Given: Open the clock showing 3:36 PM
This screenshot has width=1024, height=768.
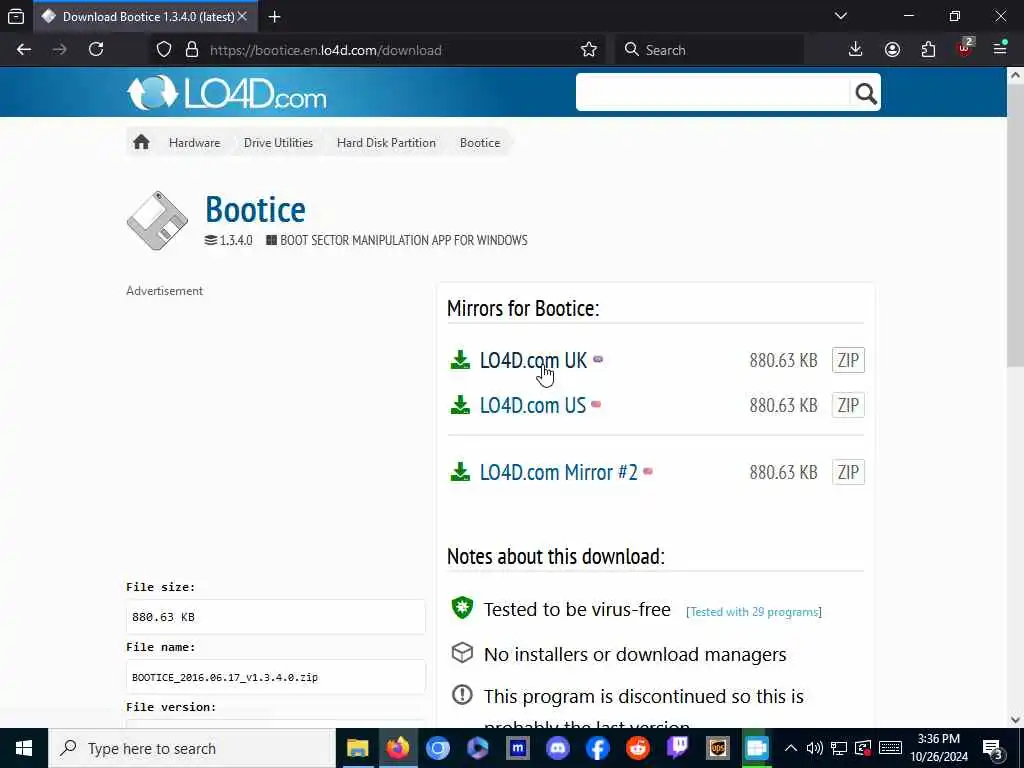Looking at the screenshot, I should [x=939, y=748].
